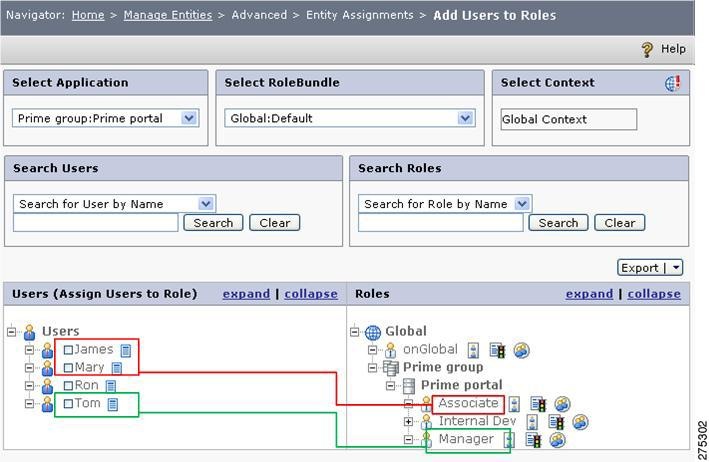This screenshot has height=462, width=709.
Task: Open the Search for User by Name dropdown
Action: coord(206,204)
